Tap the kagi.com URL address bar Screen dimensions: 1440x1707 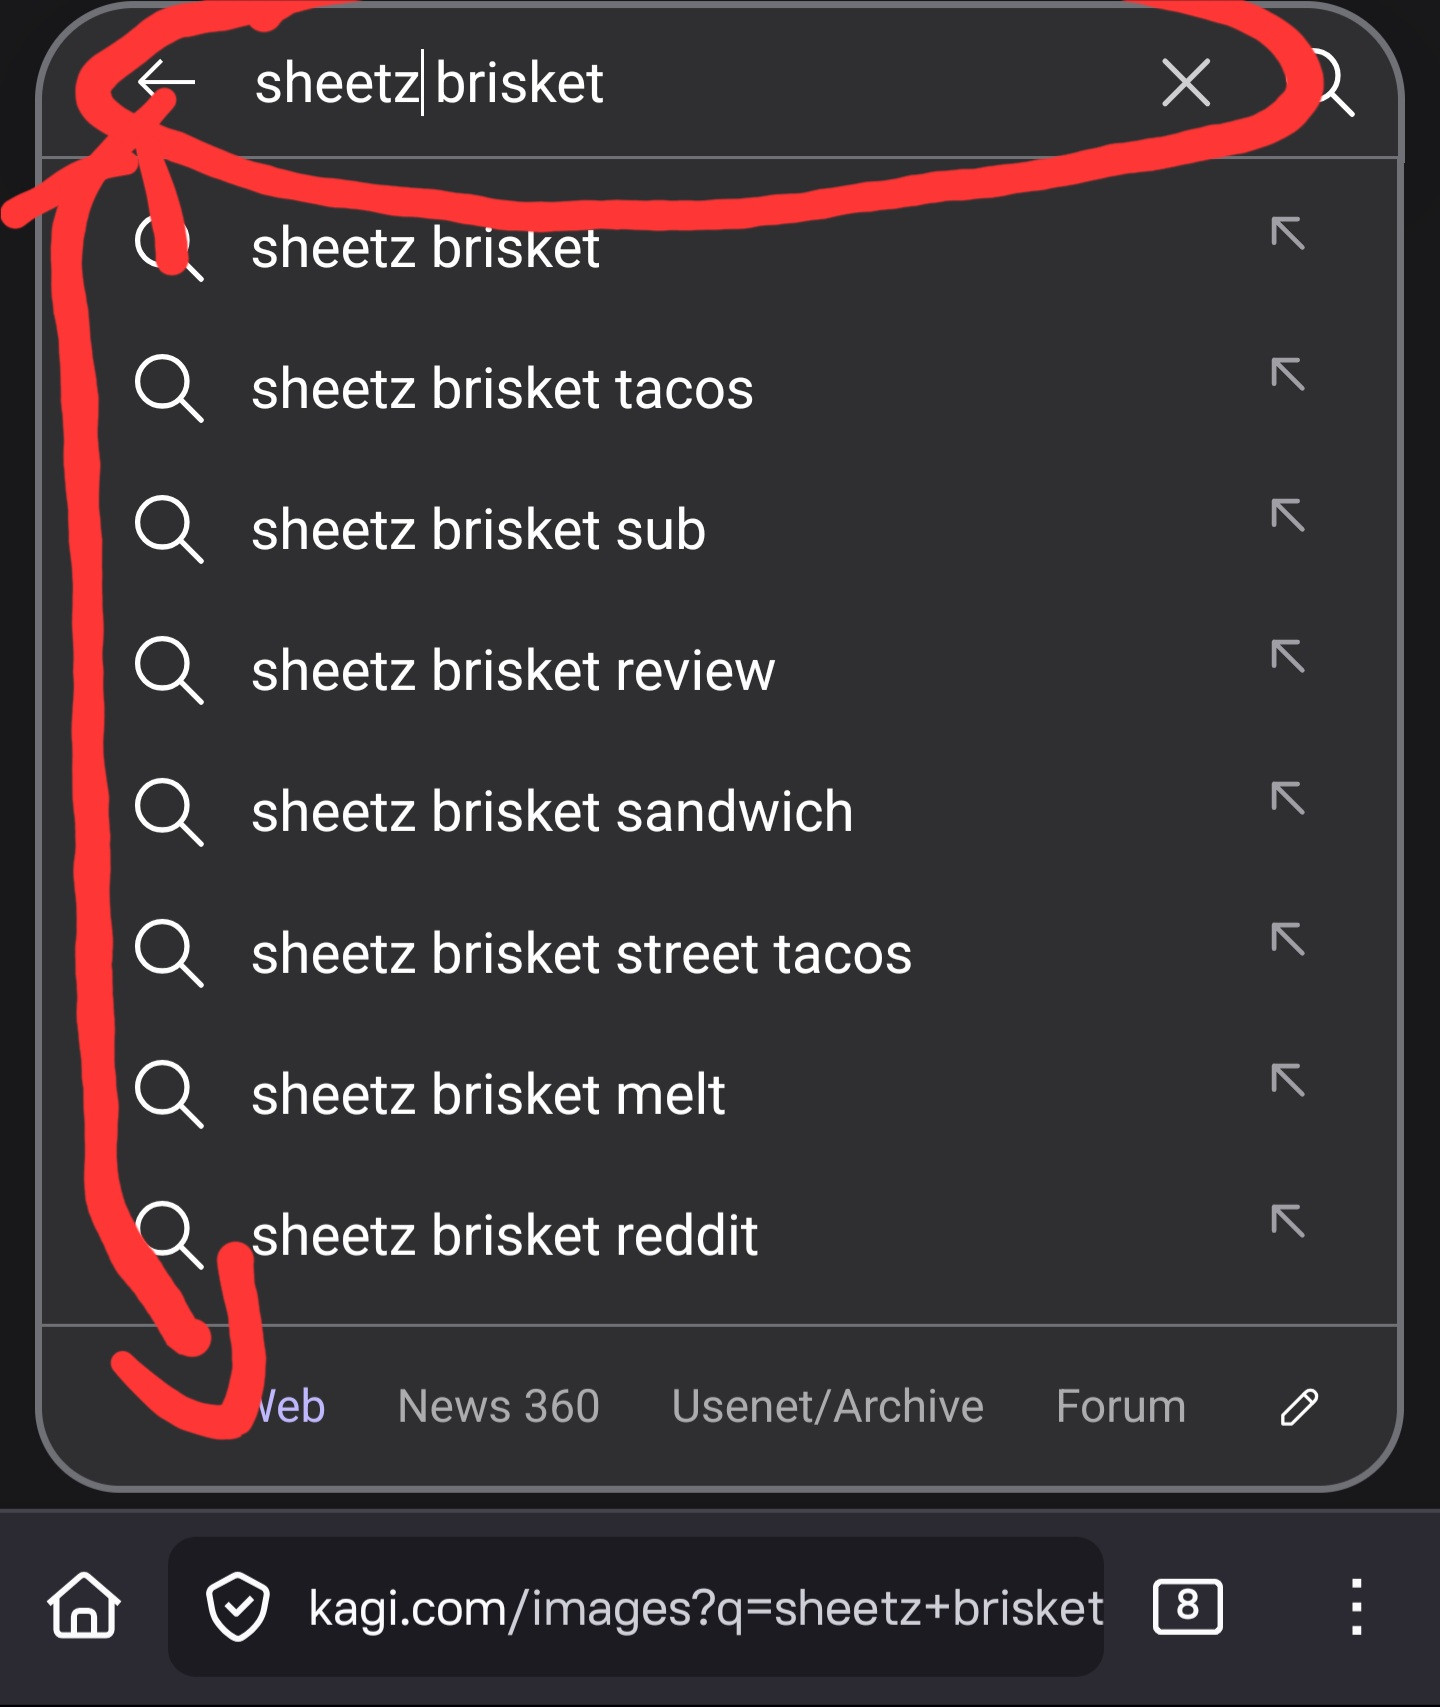pyautogui.click(x=705, y=1607)
